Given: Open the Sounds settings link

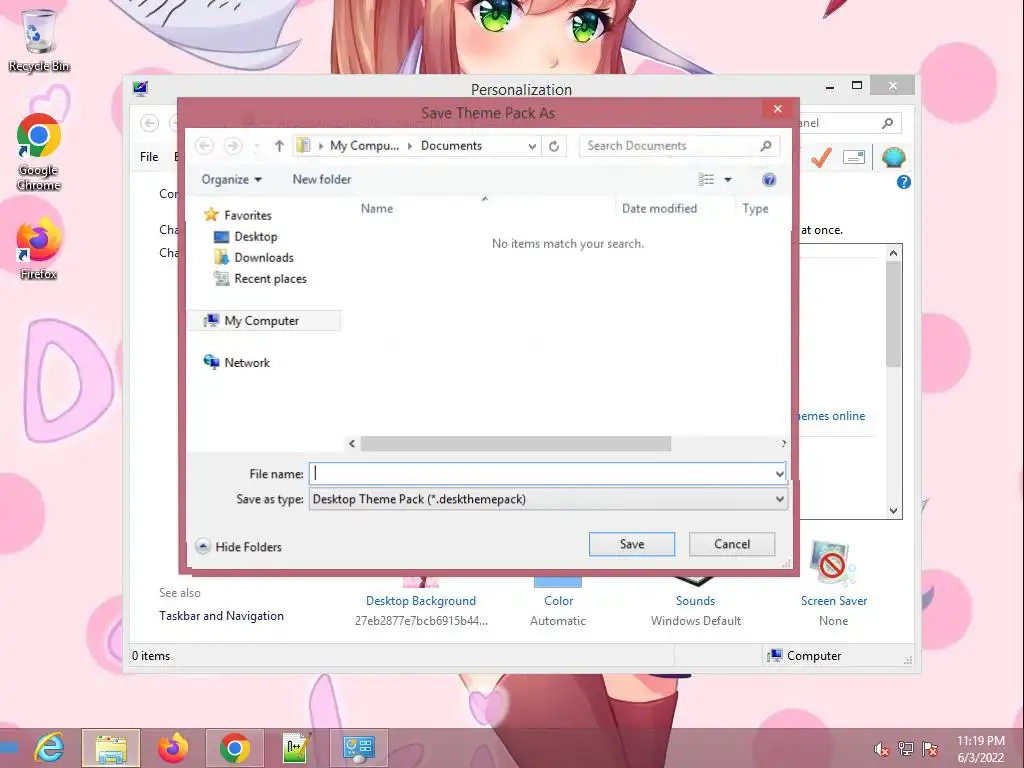Looking at the screenshot, I should [x=695, y=601].
